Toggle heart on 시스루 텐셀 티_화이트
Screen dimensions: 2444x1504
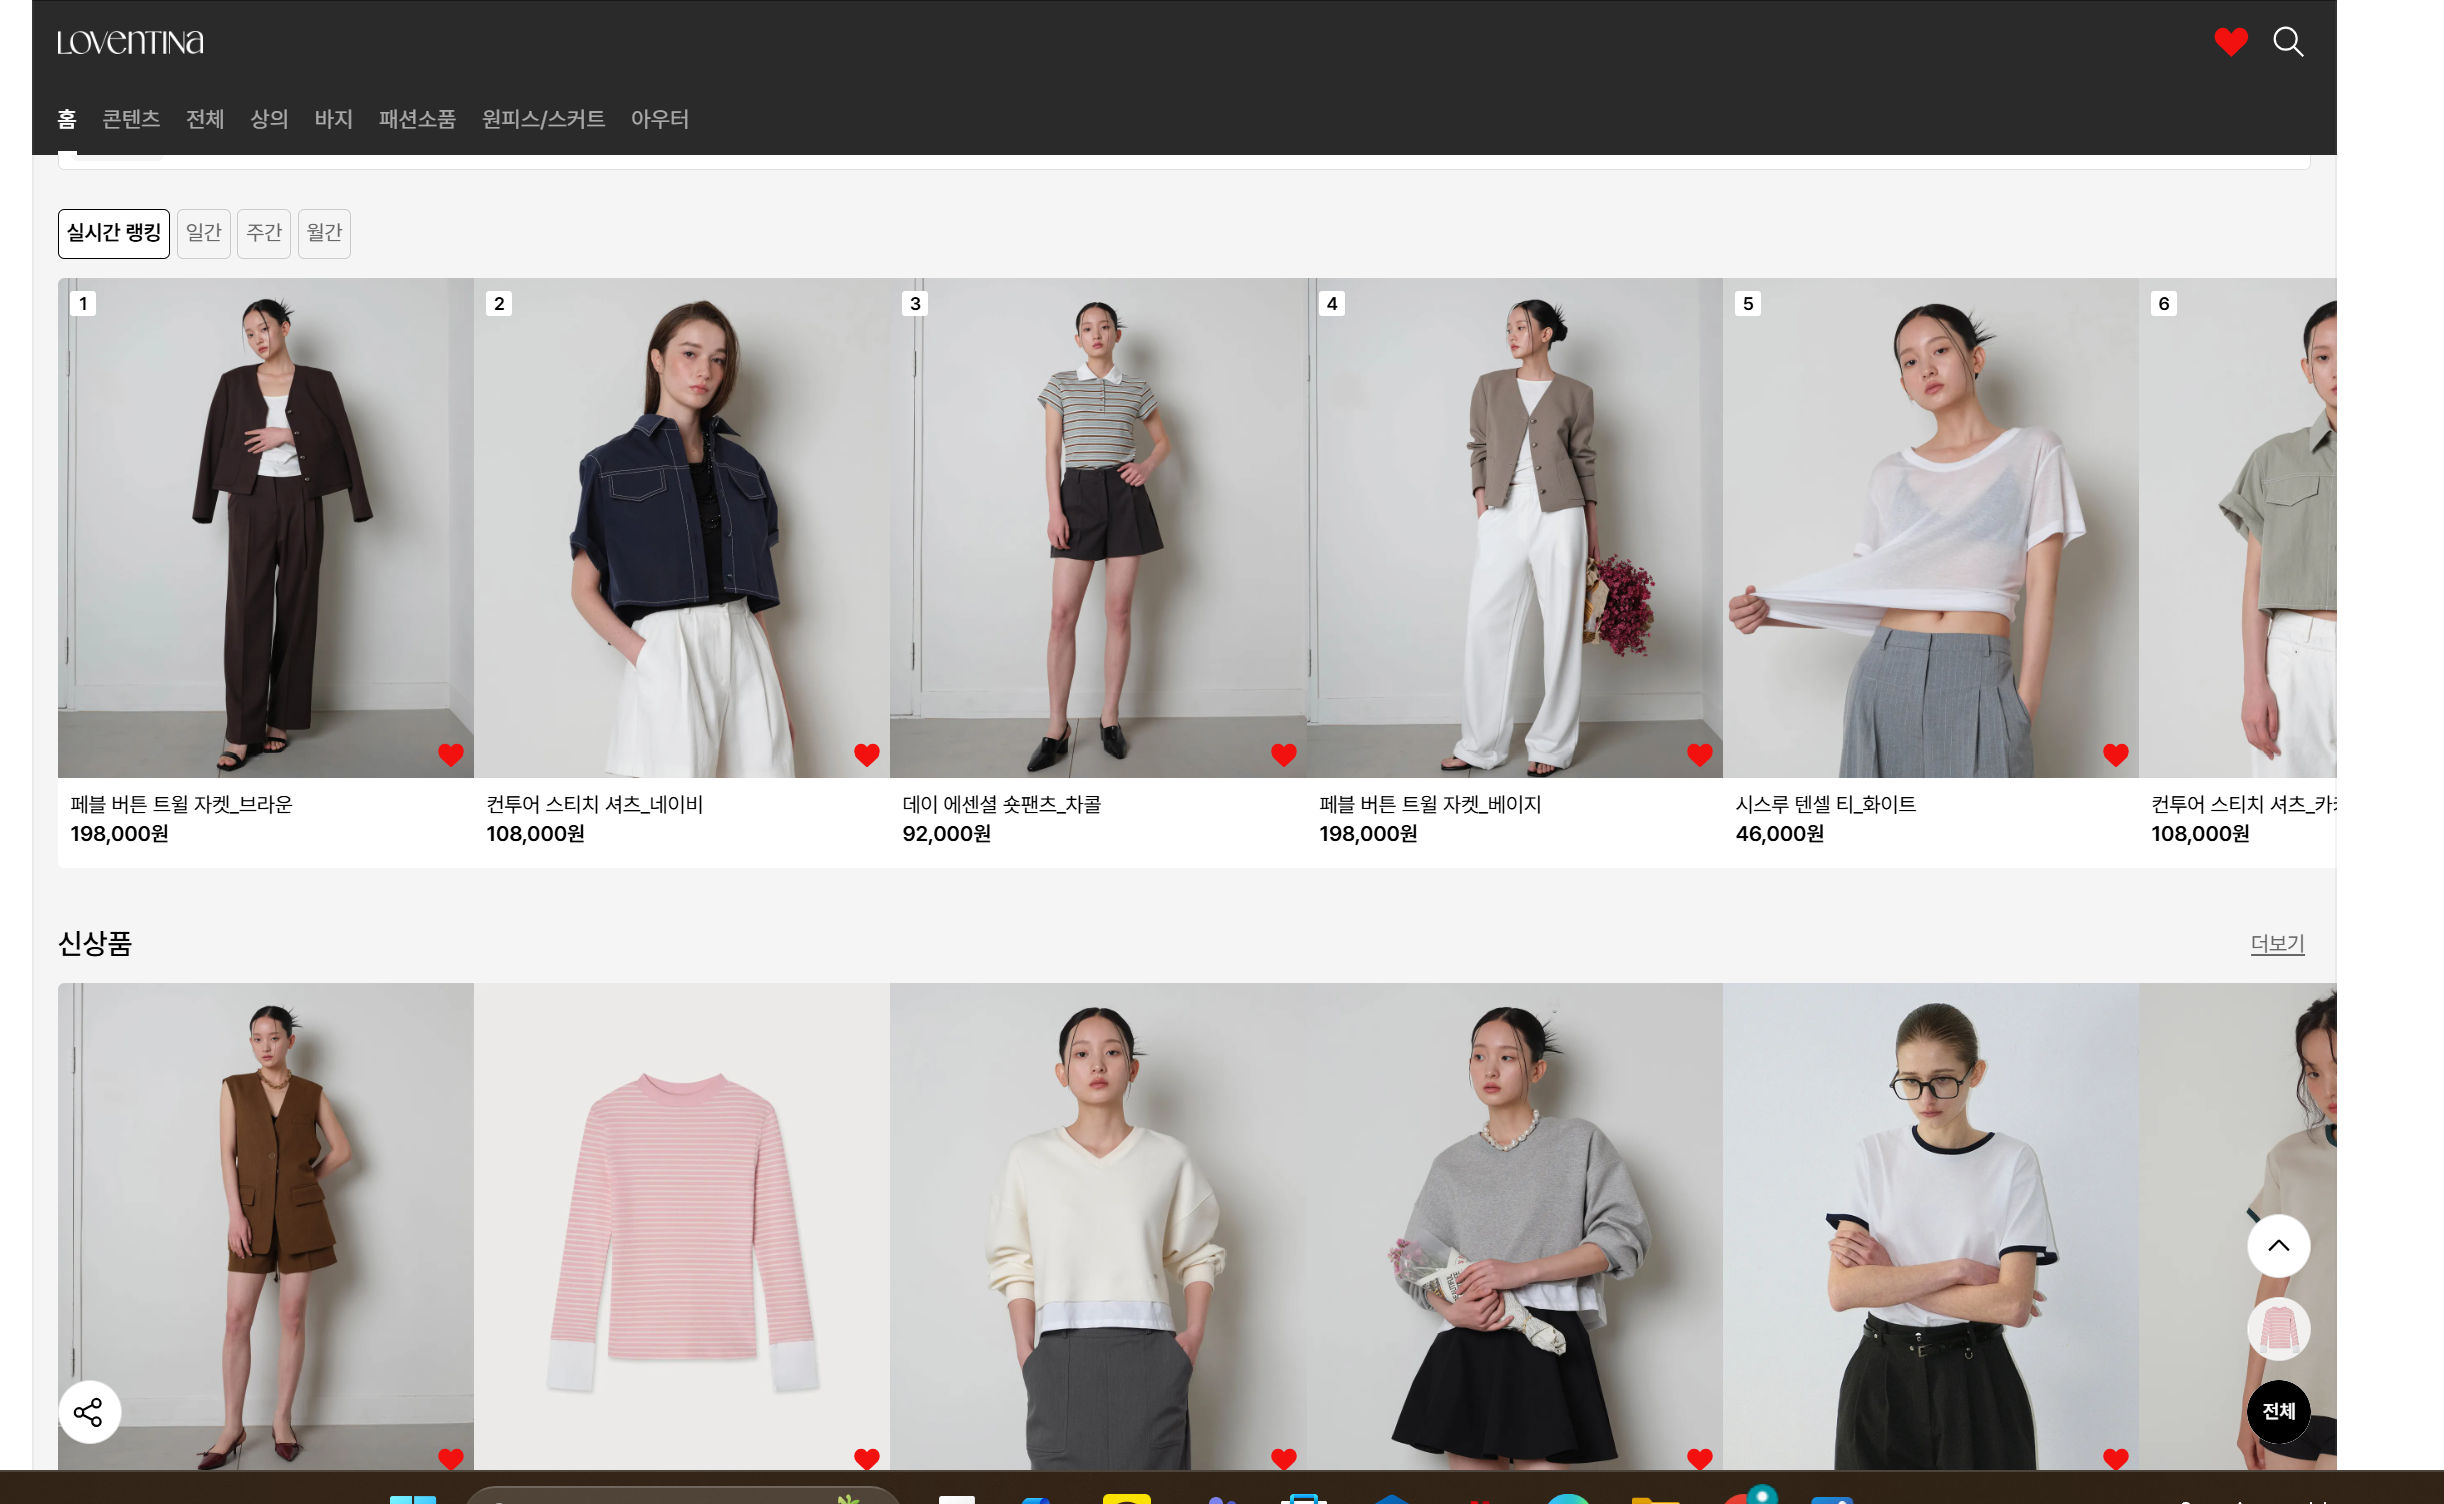click(x=2115, y=755)
